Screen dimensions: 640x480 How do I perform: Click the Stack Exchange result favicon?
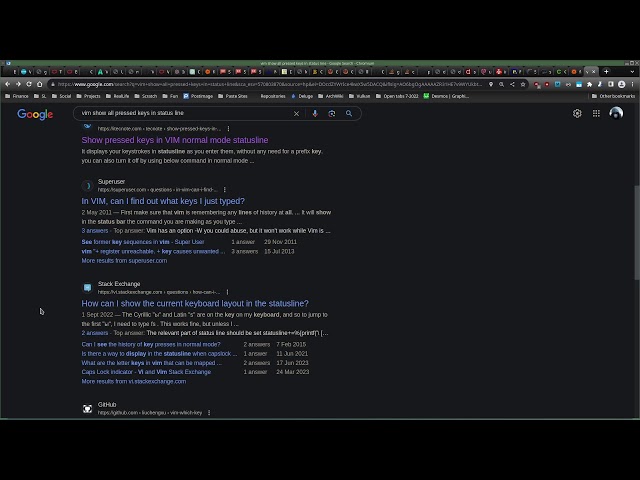(87, 288)
